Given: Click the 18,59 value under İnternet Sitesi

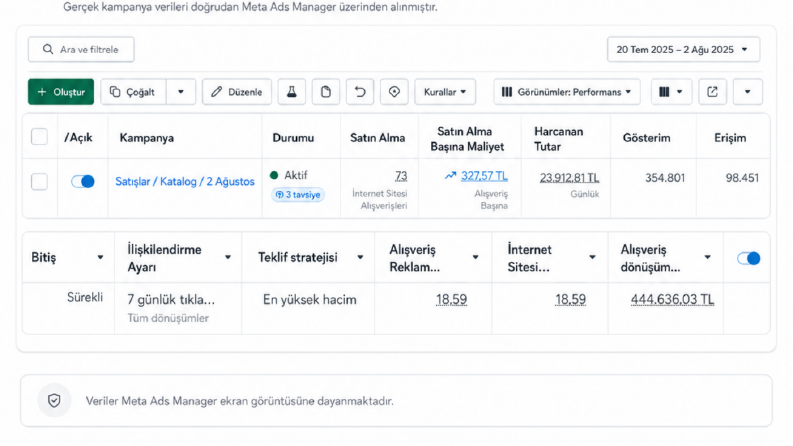Looking at the screenshot, I should coord(570,300).
